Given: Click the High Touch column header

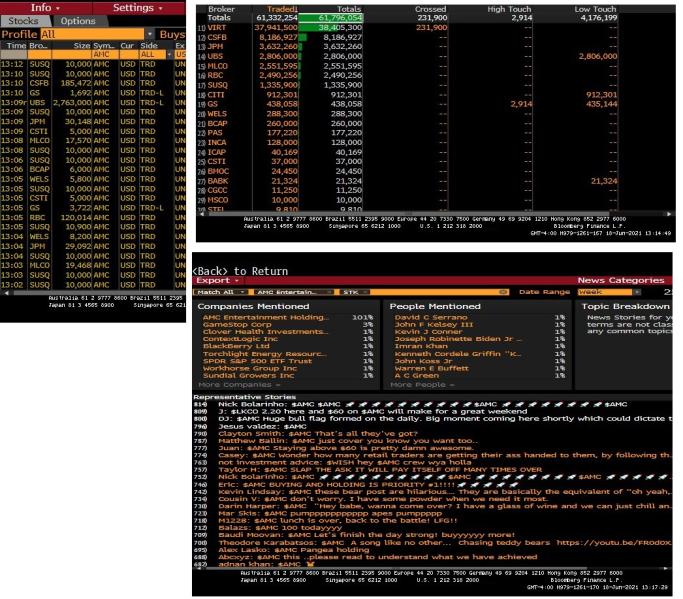Looking at the screenshot, I should pyautogui.click(x=509, y=9).
